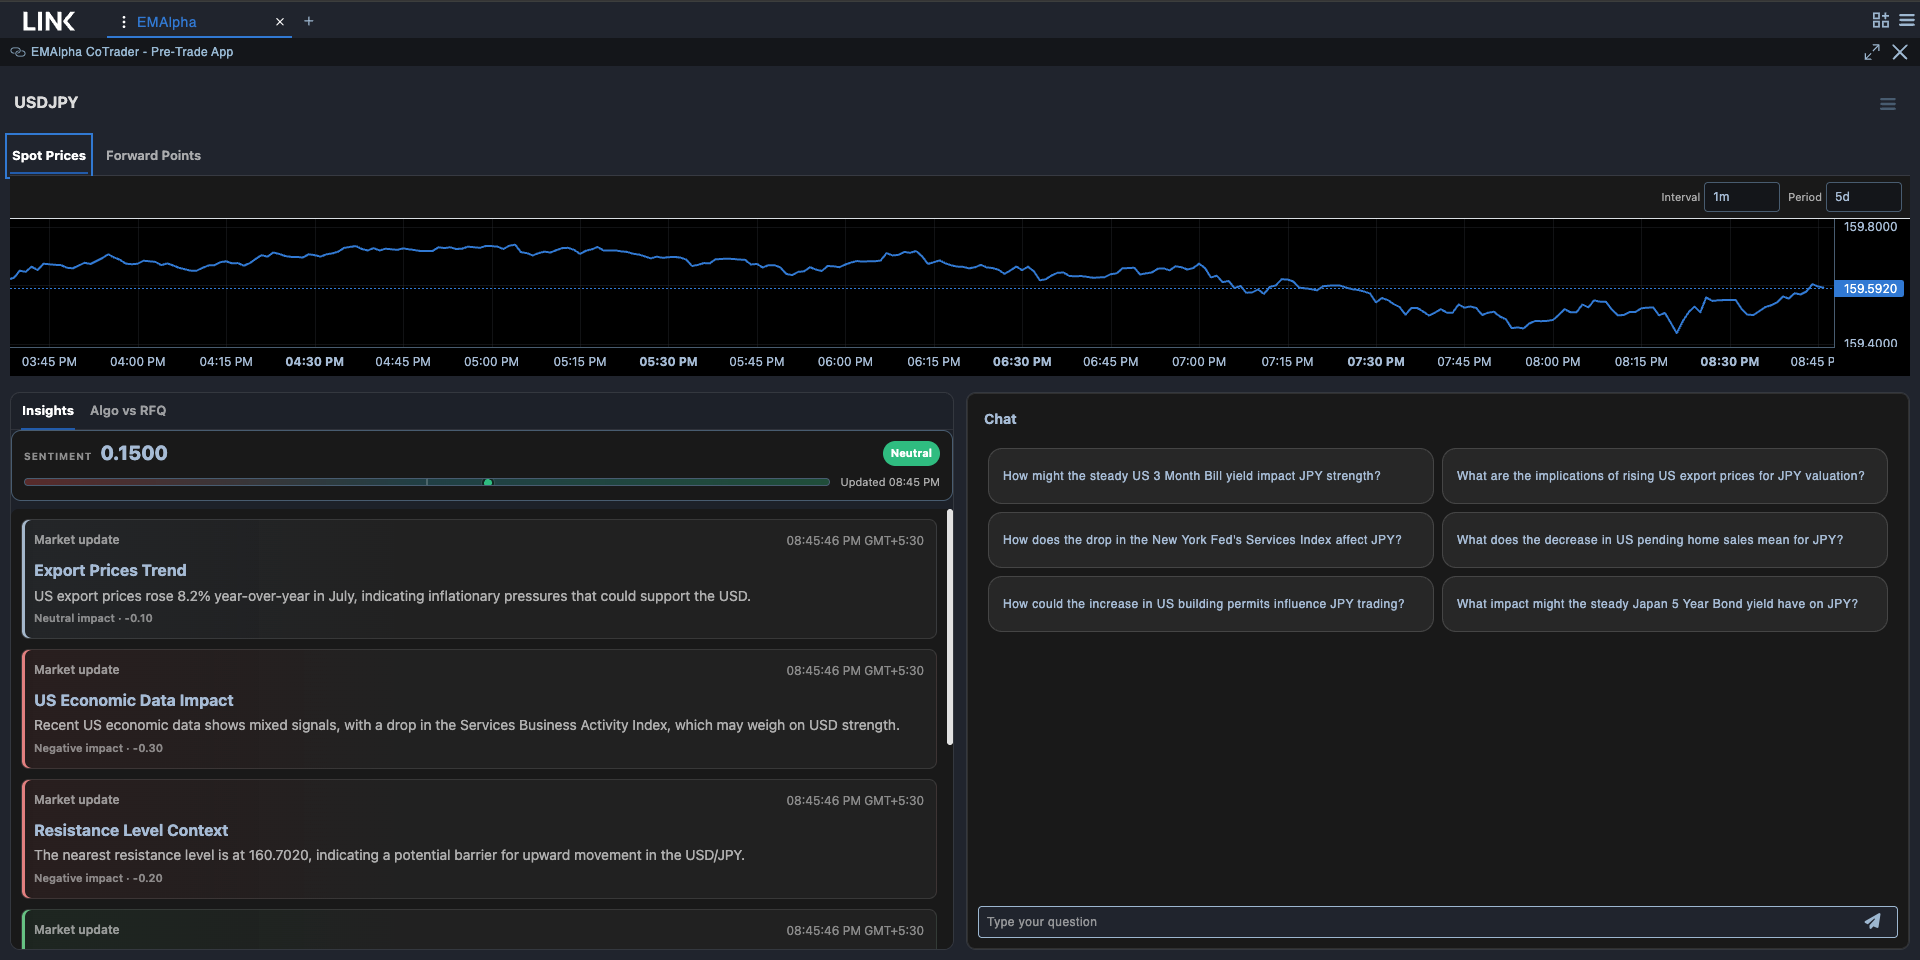Open the USDJPY panel menu icon

point(1888,104)
